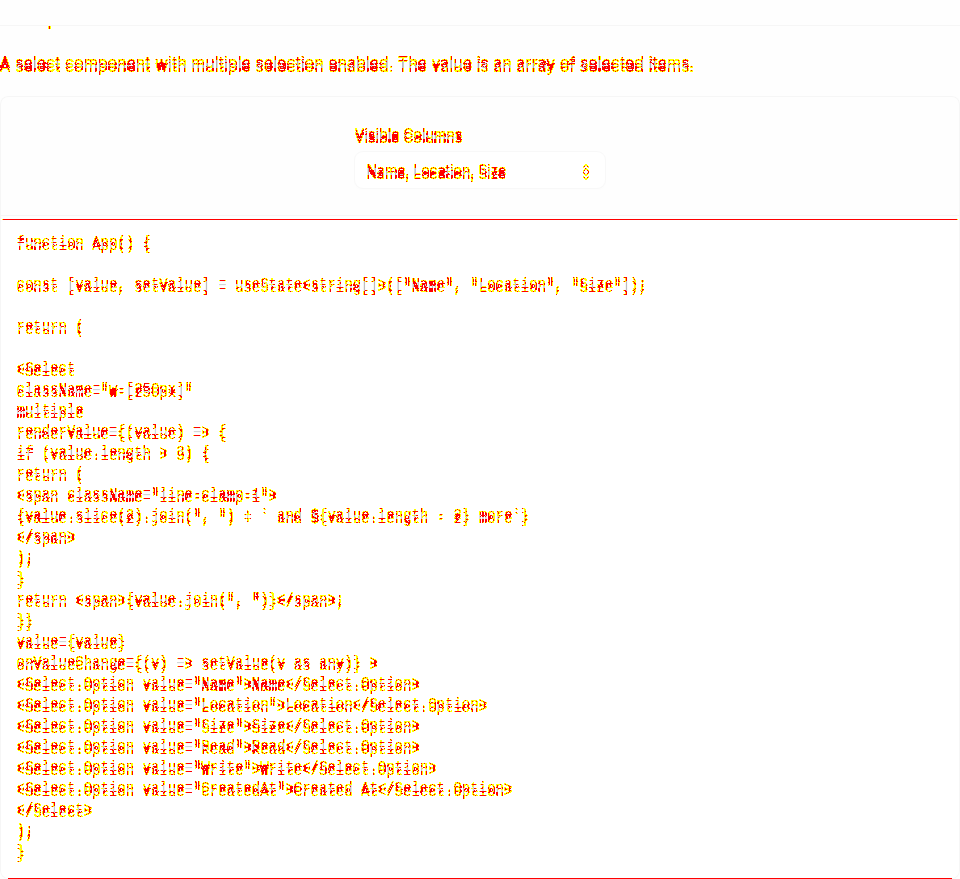Click the Visible Columns label
The height and width of the screenshot is (879, 960).
[x=408, y=136]
